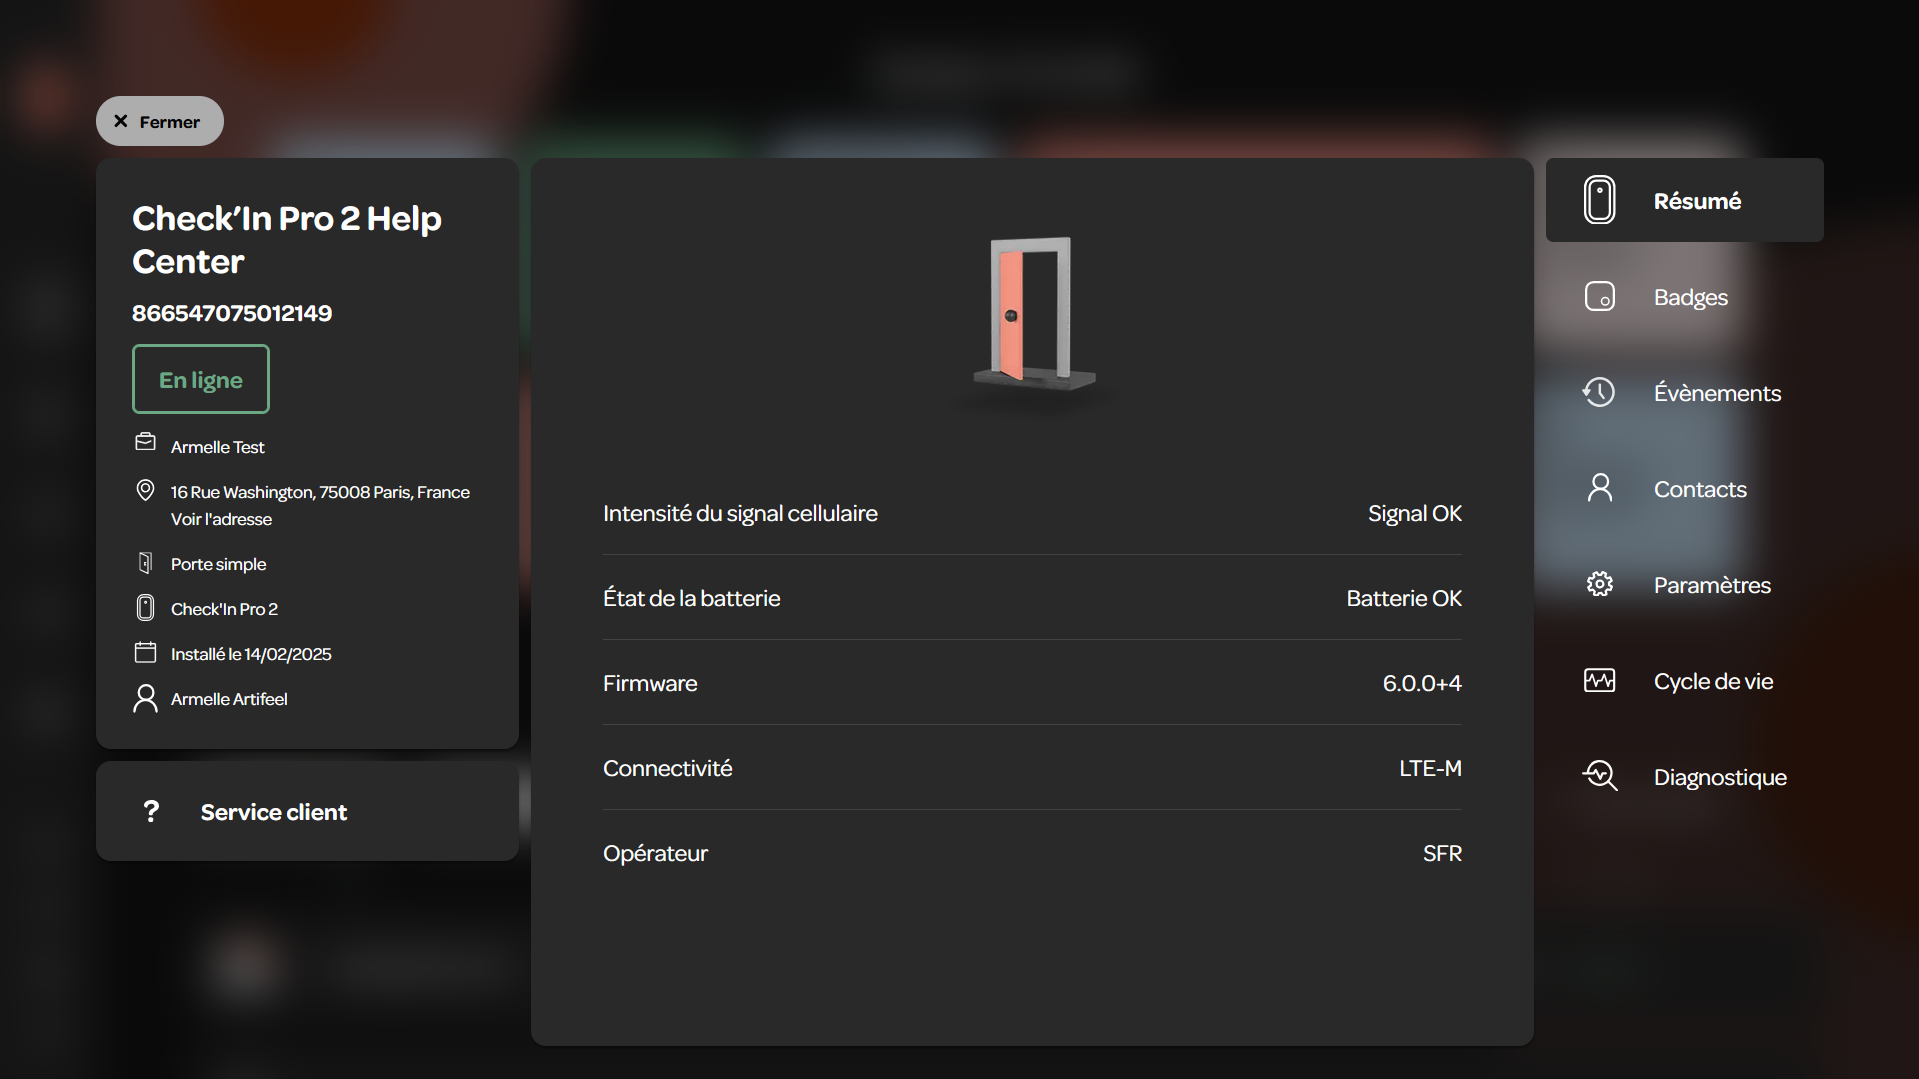Click the Cycle de vie activity icon
This screenshot has width=1919, height=1079.
point(1599,680)
